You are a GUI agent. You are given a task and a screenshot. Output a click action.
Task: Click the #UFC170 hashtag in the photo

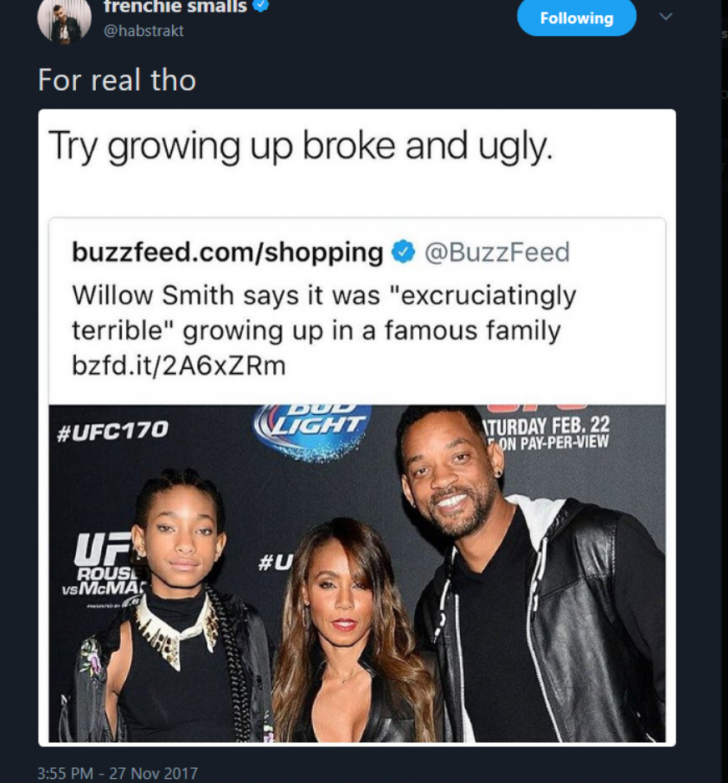coord(113,431)
